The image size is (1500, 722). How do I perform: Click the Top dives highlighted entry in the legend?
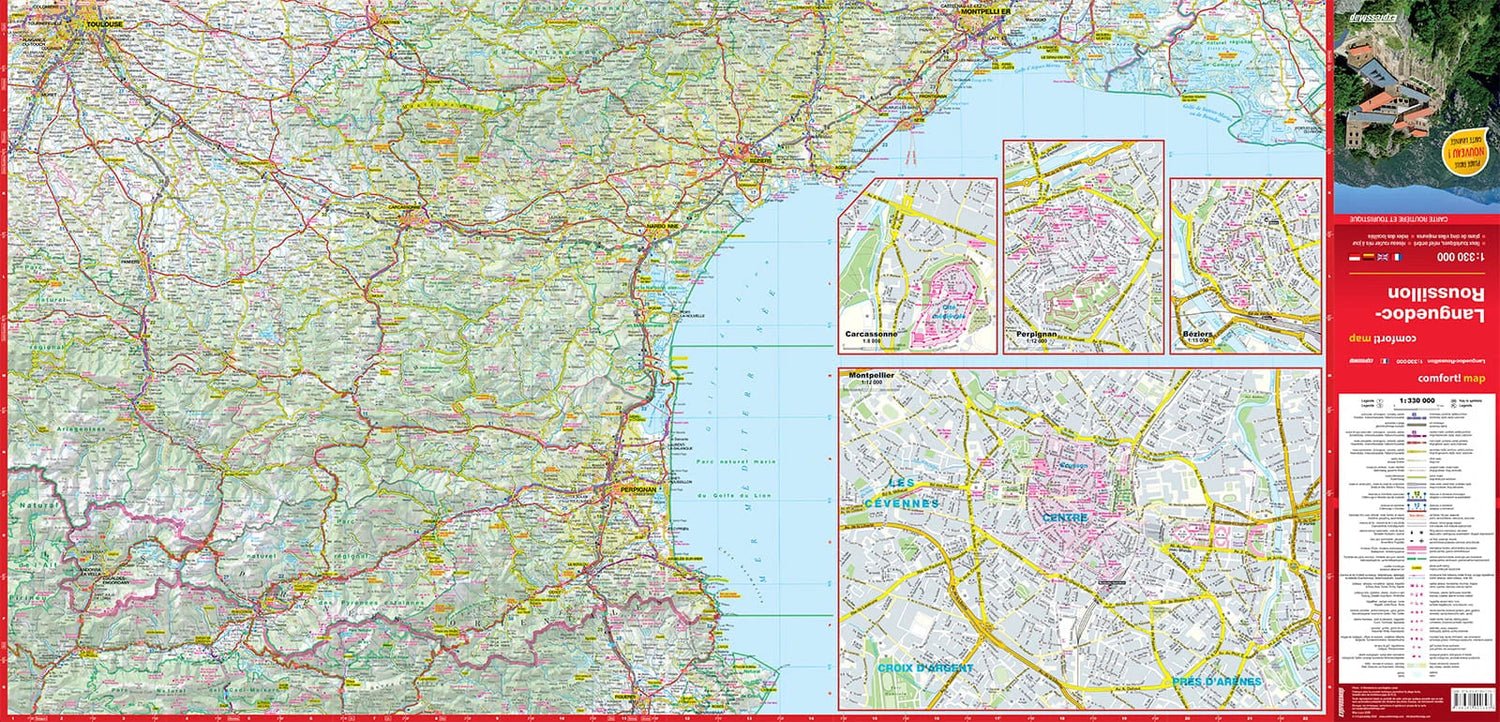[x=1417, y=516]
